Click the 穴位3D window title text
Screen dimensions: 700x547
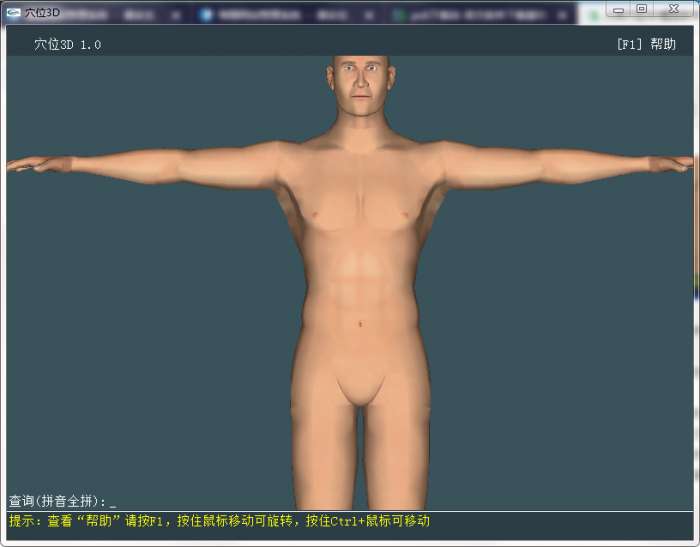click(42, 12)
